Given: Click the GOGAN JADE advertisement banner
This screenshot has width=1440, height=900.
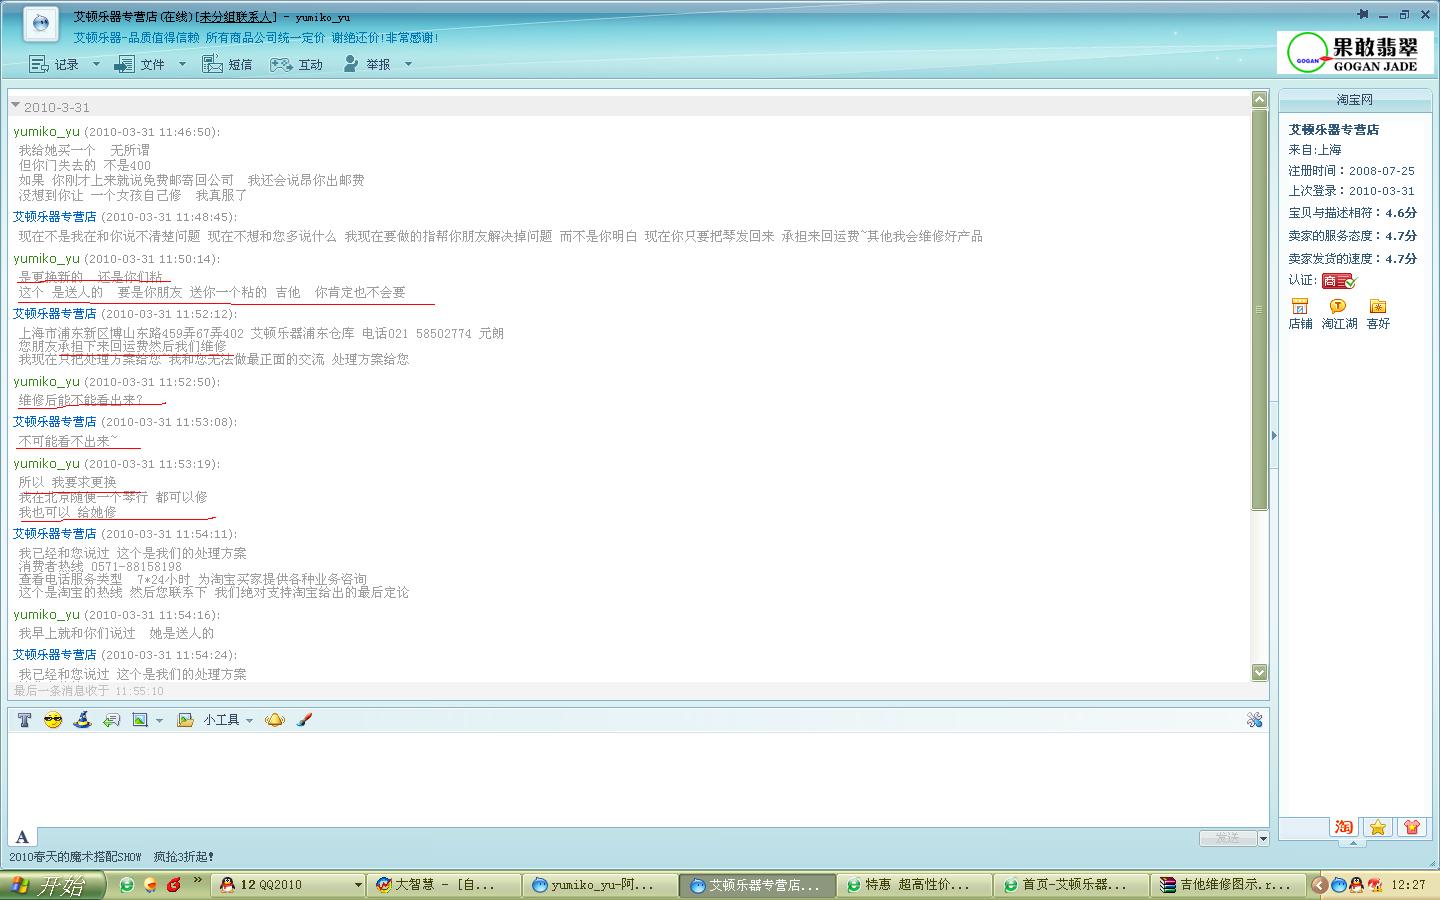Looking at the screenshot, I should click(1355, 52).
